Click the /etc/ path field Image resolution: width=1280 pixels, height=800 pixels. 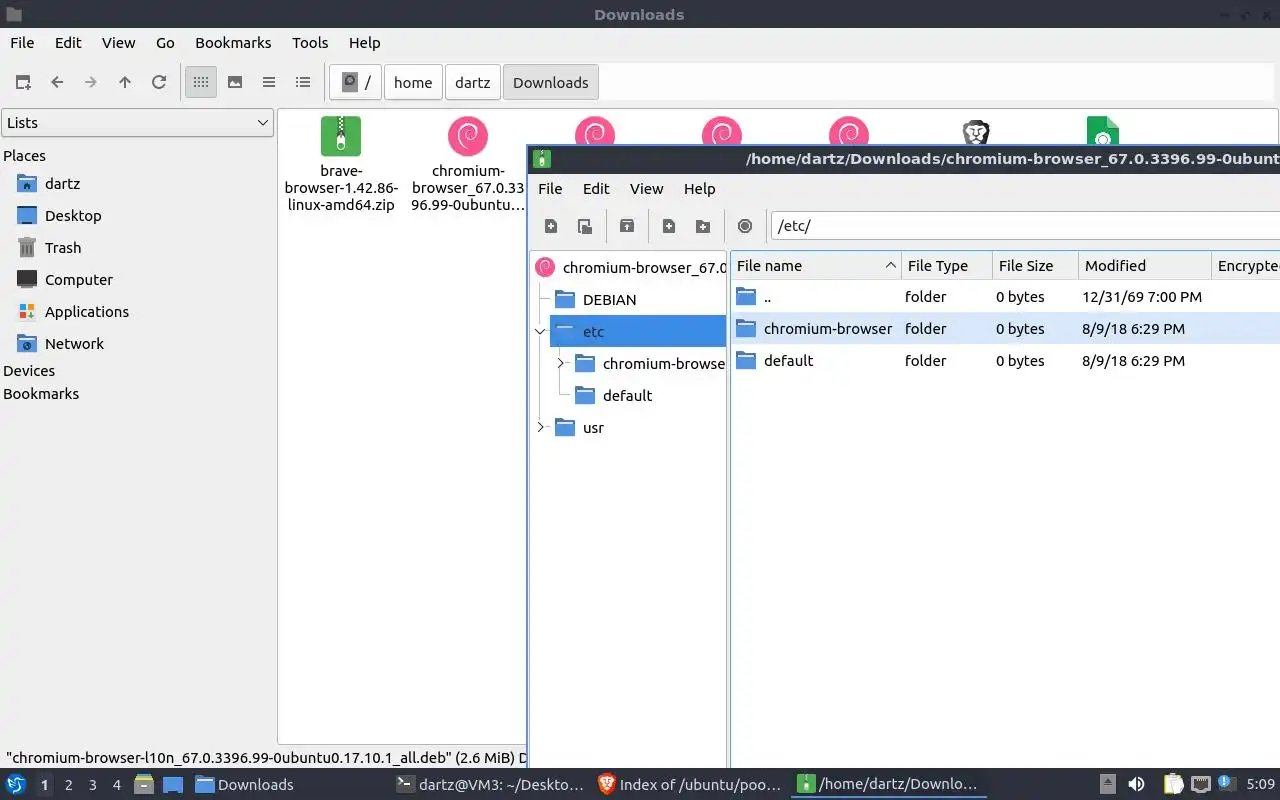[1025, 226]
